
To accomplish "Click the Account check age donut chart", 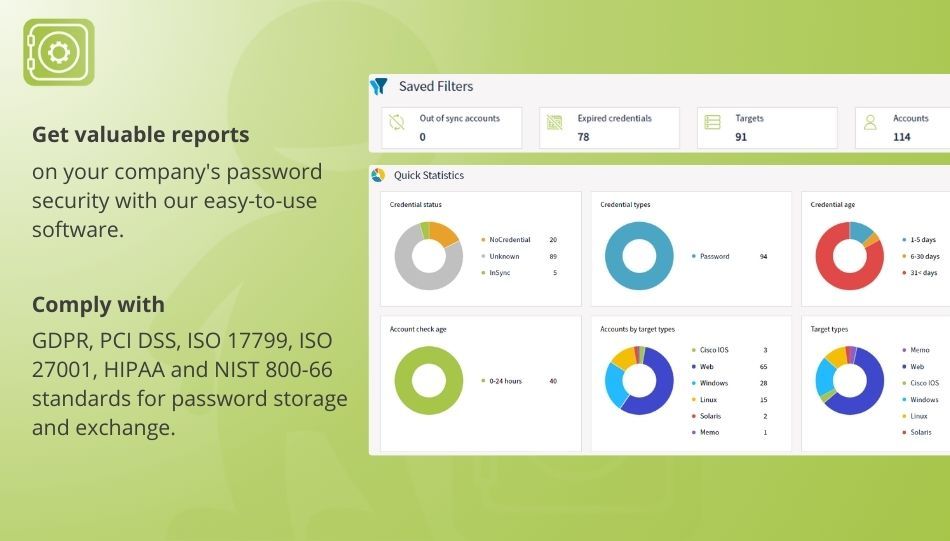I will [x=429, y=380].
